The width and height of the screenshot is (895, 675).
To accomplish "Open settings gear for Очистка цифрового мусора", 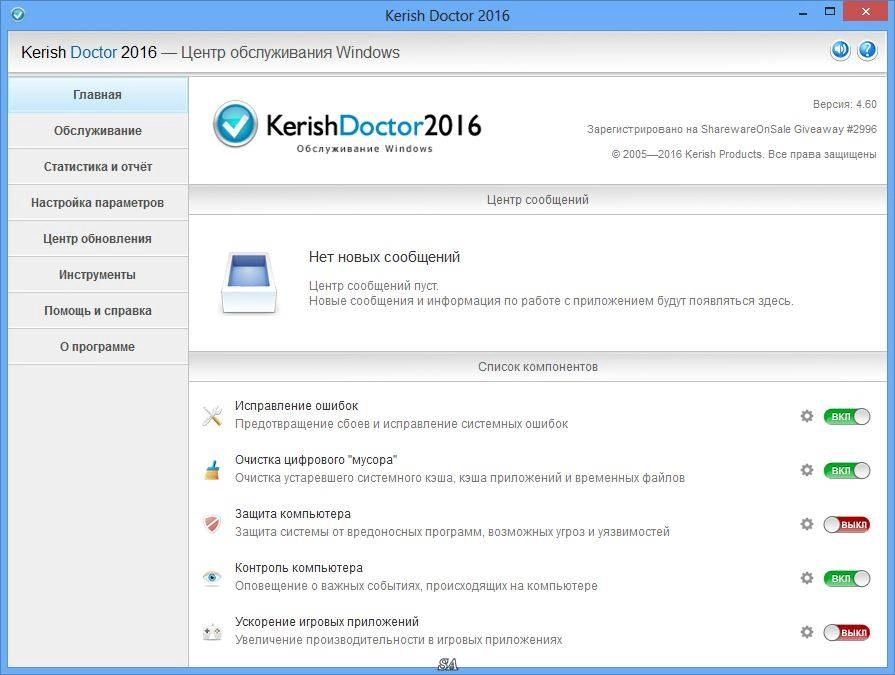I will 807,470.
